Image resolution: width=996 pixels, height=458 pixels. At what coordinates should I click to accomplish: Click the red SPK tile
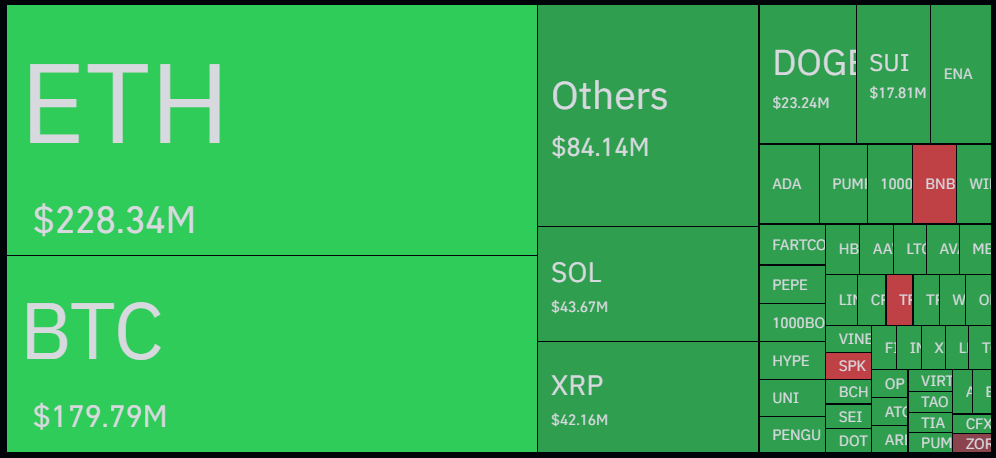click(x=848, y=366)
